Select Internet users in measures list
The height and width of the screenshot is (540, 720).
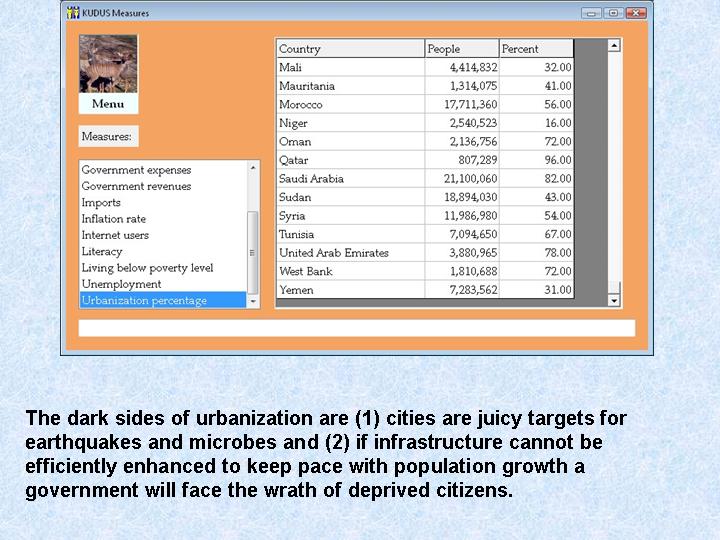point(115,235)
